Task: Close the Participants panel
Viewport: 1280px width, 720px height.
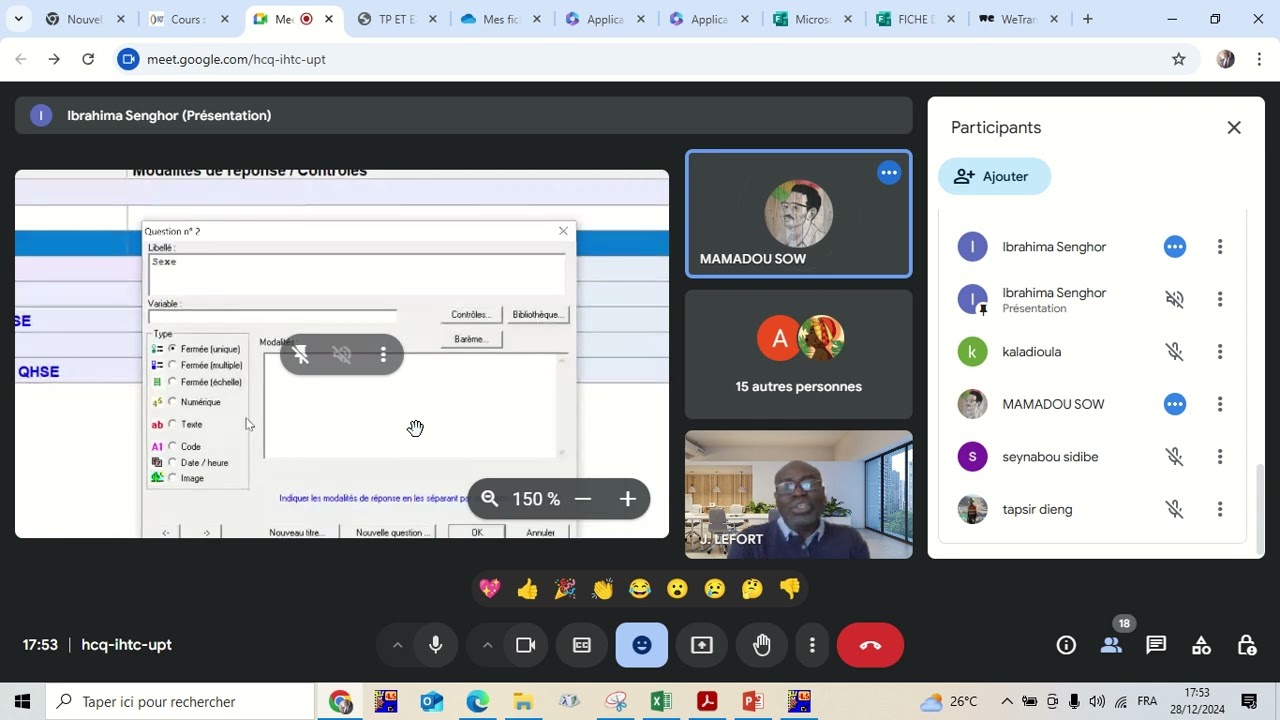Action: 1234,127
